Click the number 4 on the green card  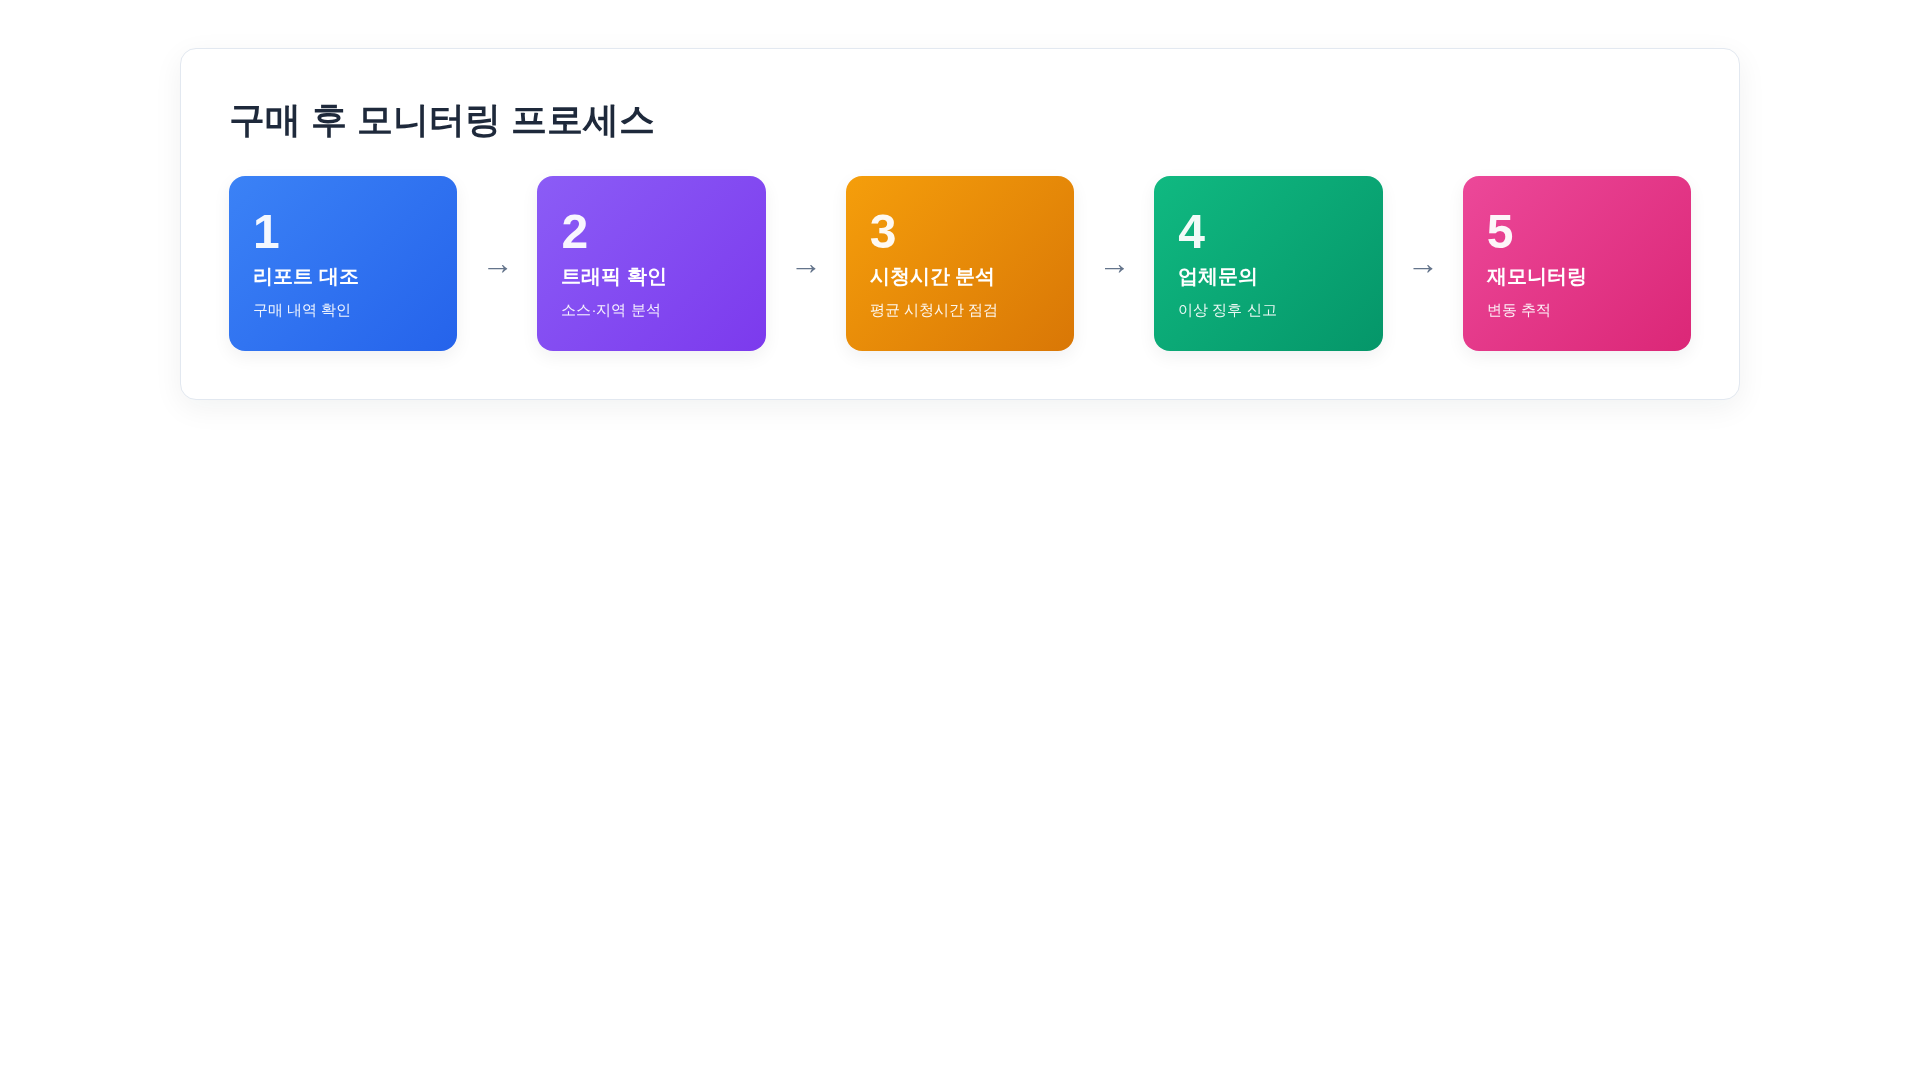pos(1191,231)
